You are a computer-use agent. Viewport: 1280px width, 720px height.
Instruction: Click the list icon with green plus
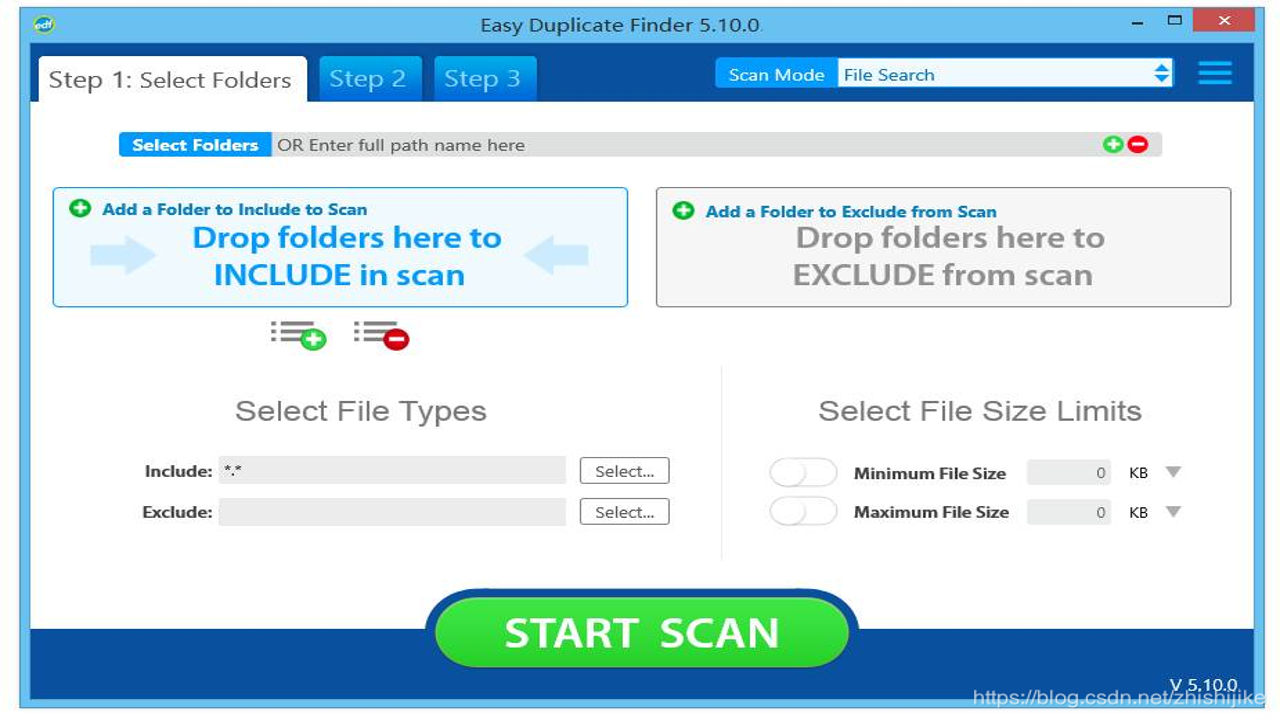tap(298, 335)
